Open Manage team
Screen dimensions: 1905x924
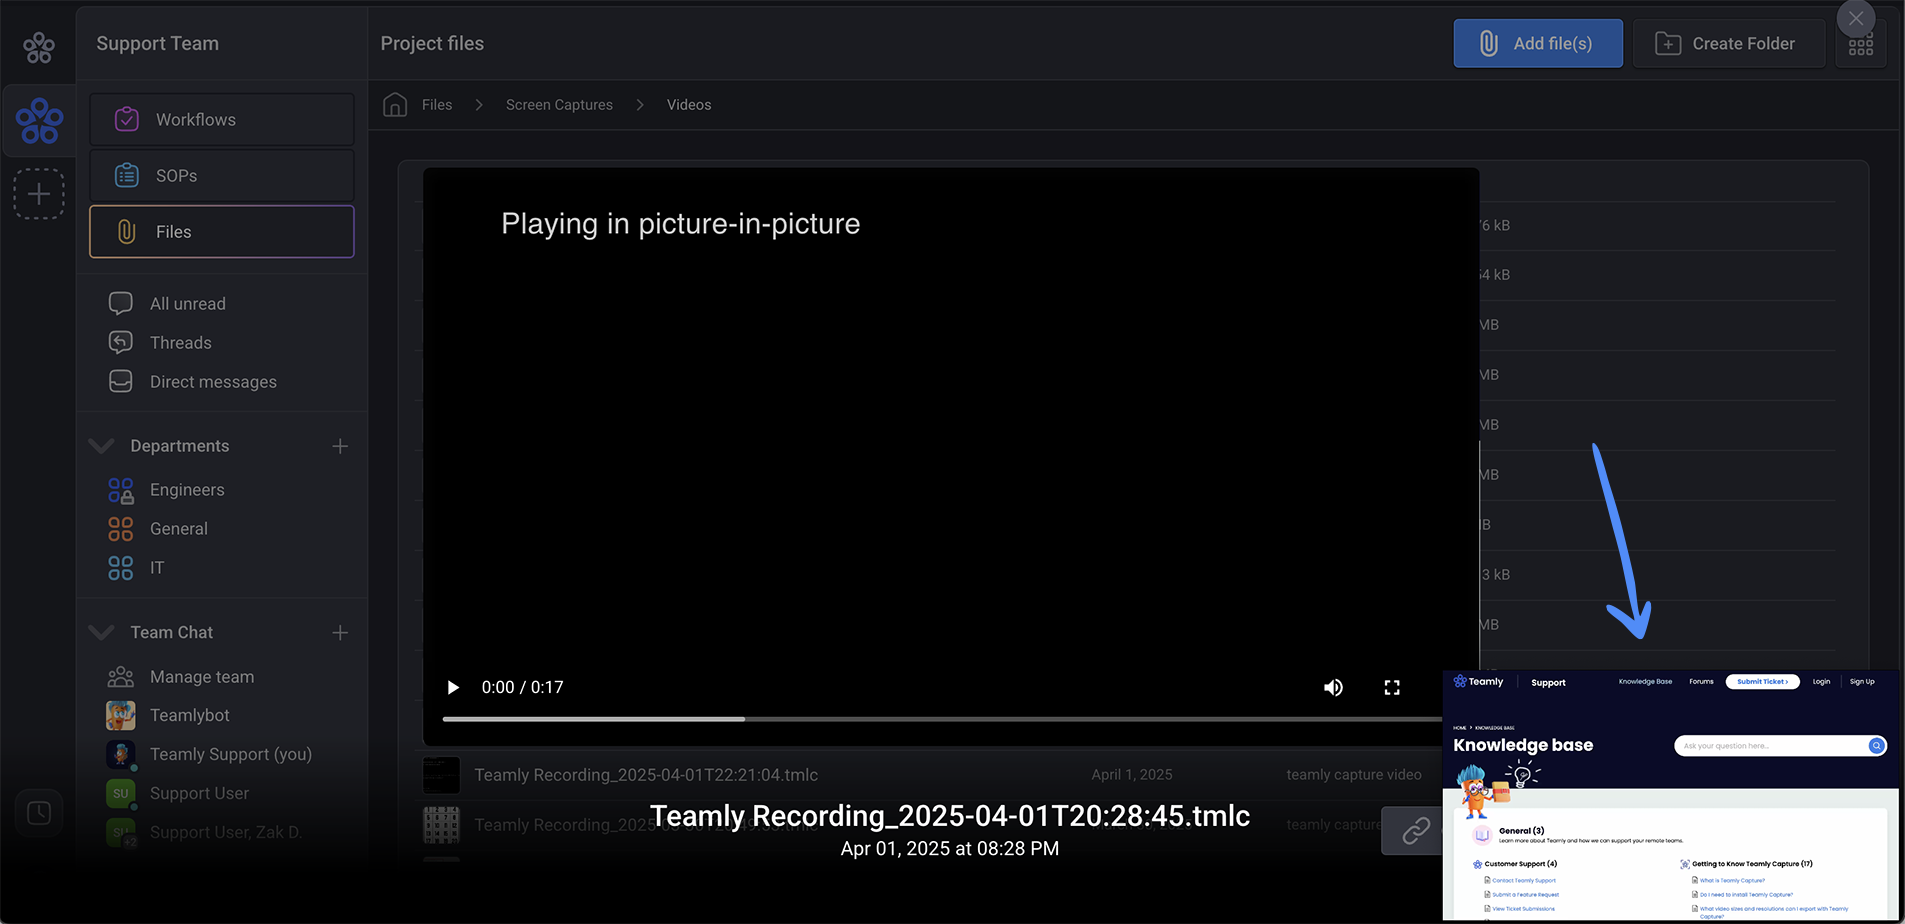pos(202,677)
